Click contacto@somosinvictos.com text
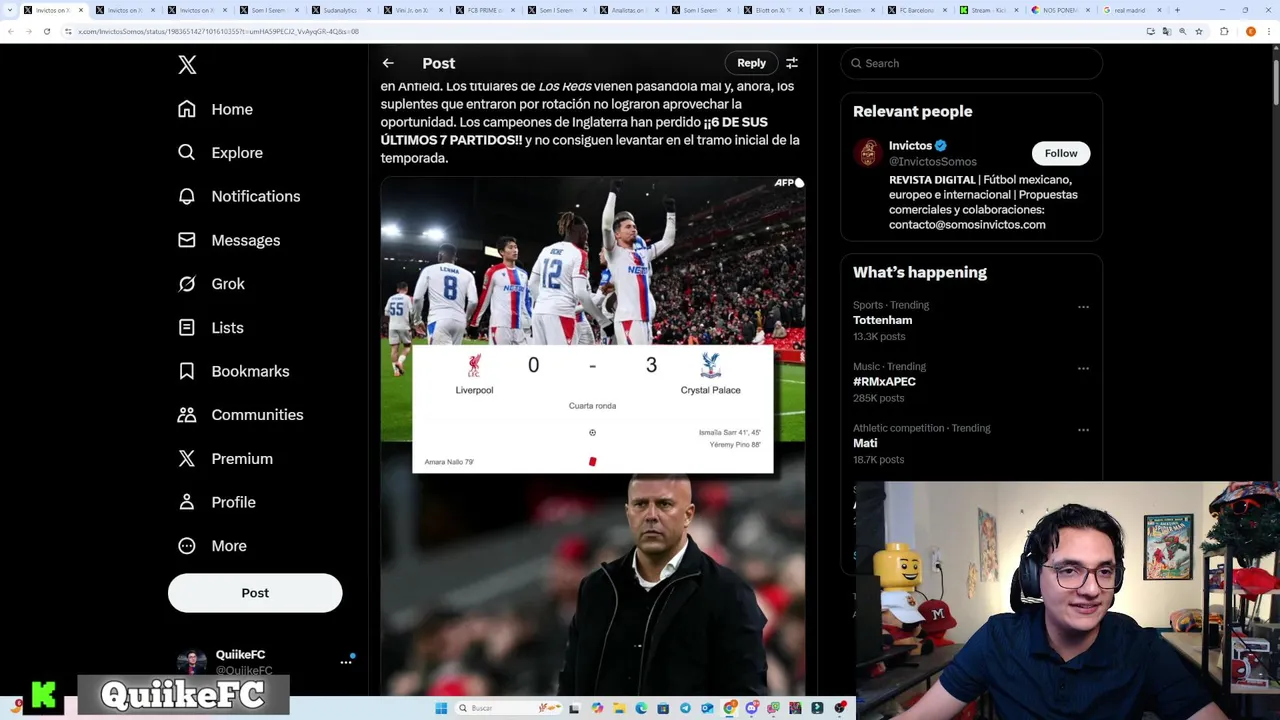The image size is (1280, 720). point(967,225)
